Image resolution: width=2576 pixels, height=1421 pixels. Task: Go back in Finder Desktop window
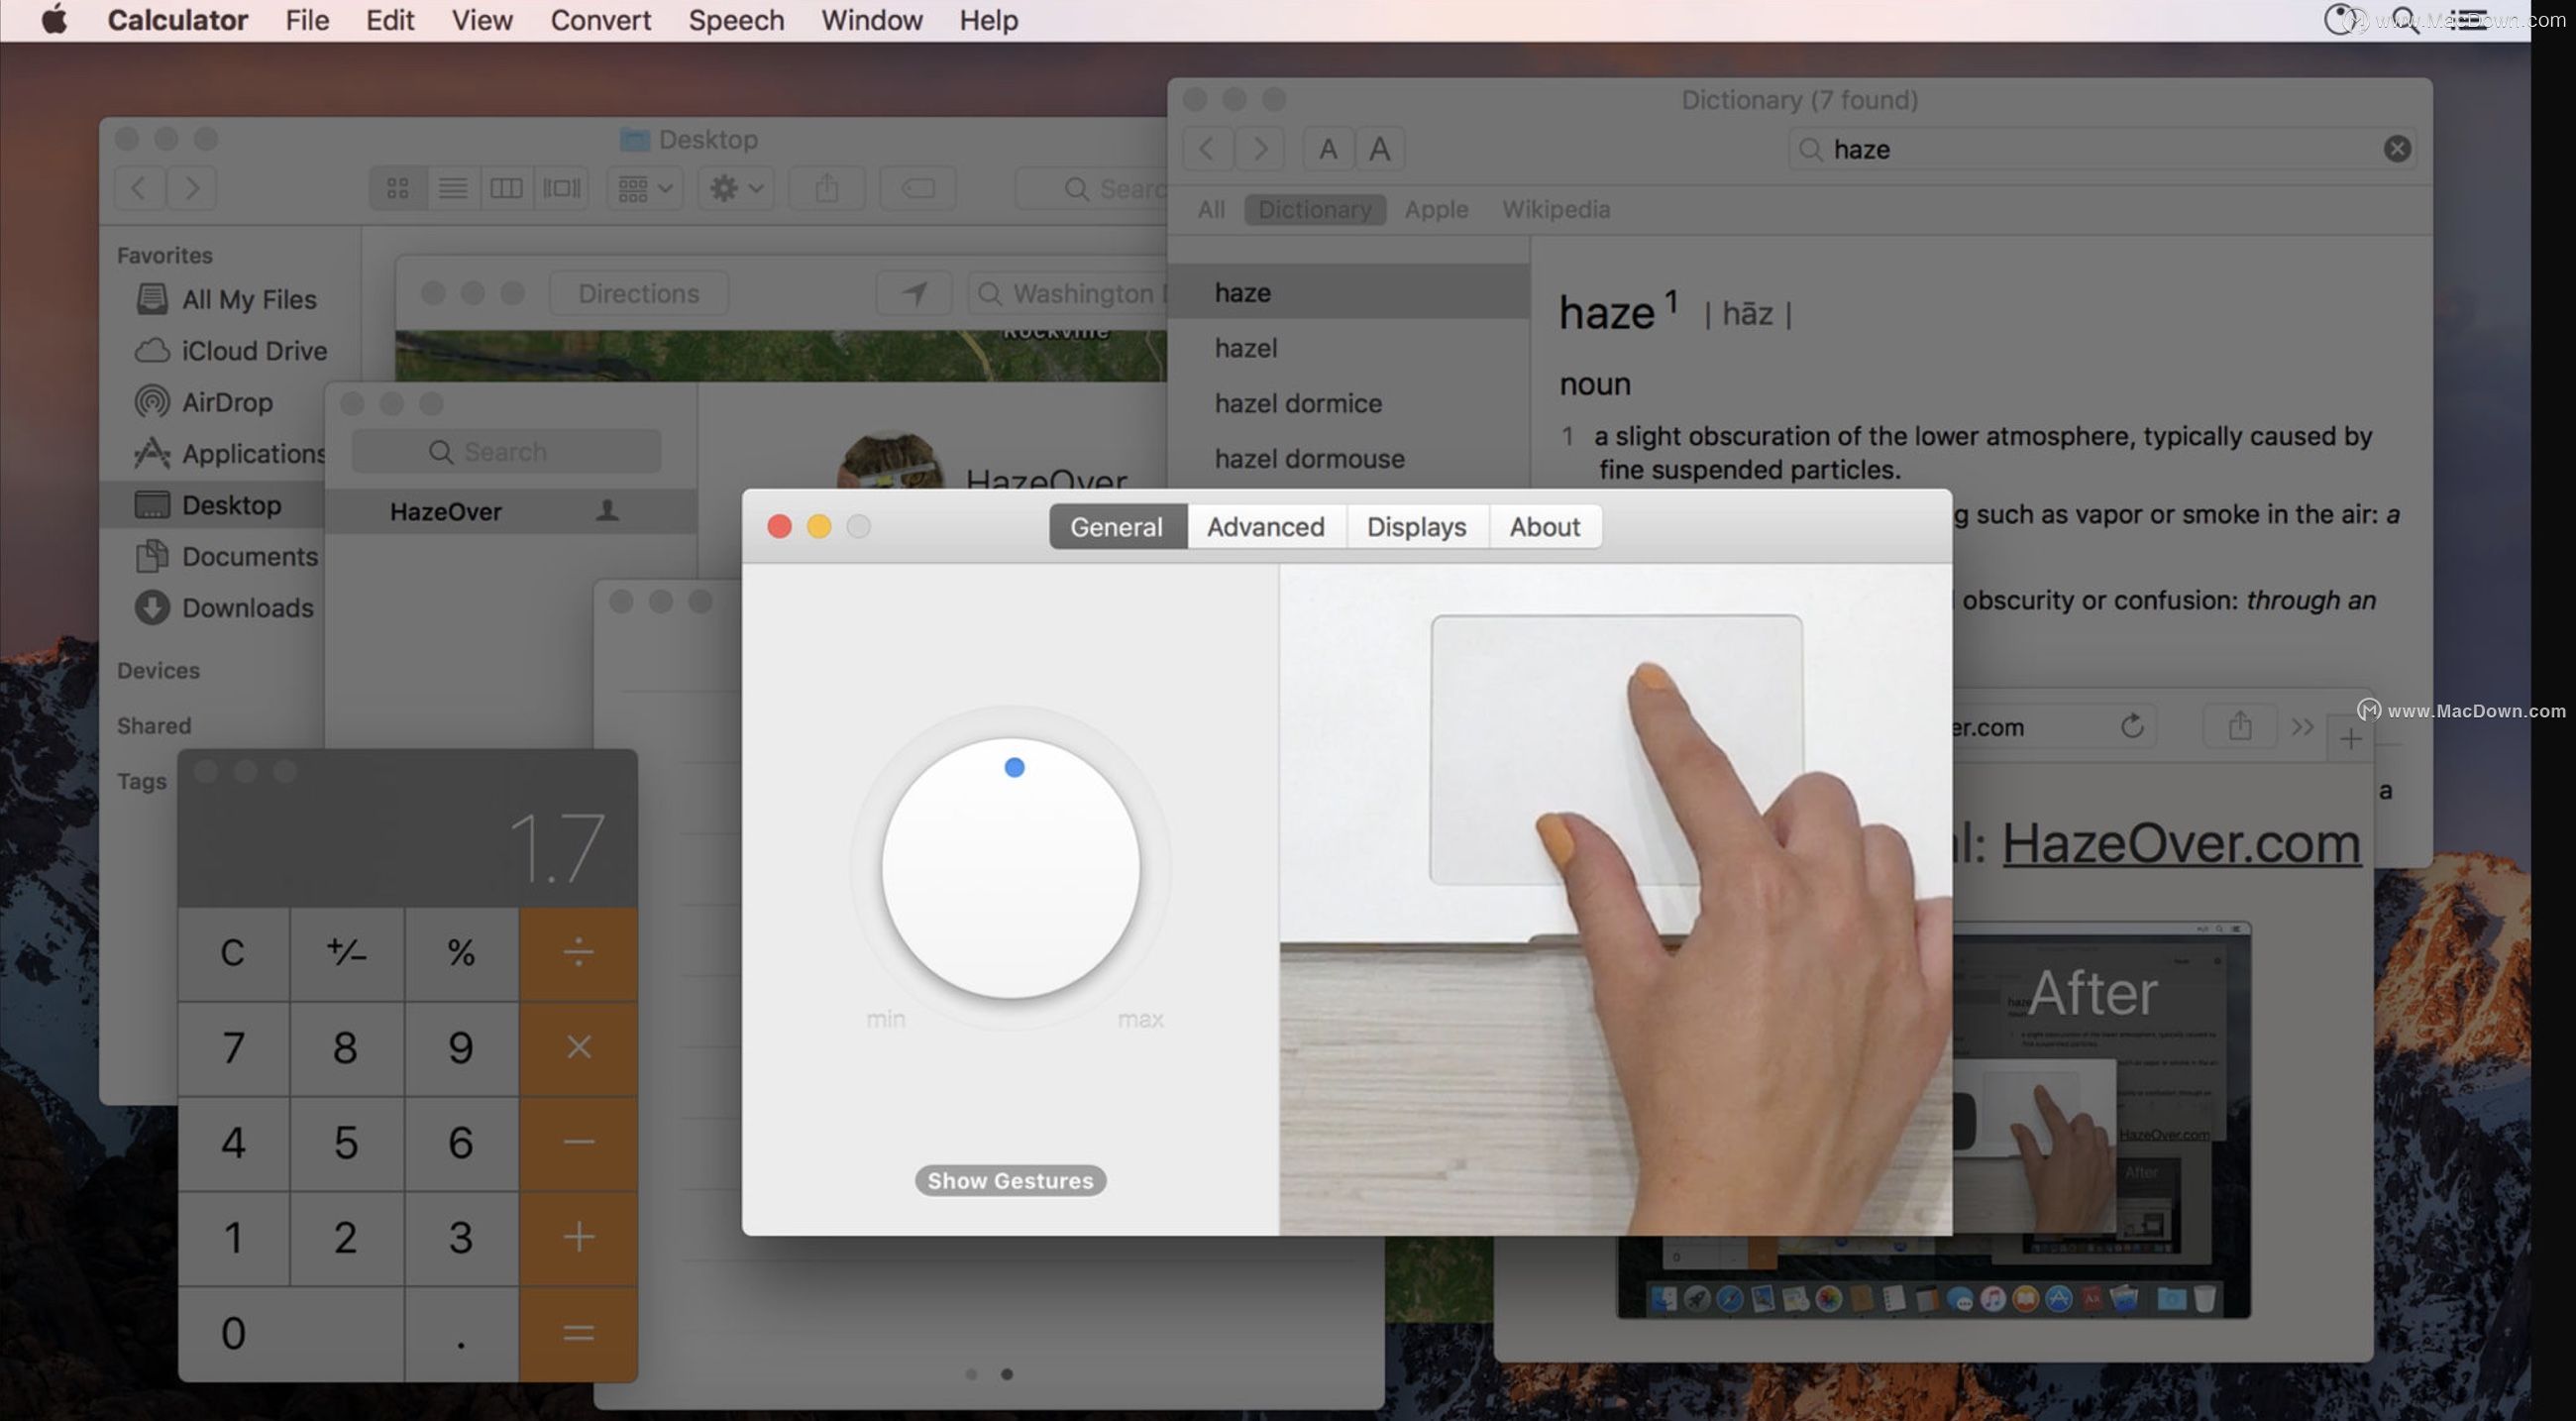tap(140, 188)
